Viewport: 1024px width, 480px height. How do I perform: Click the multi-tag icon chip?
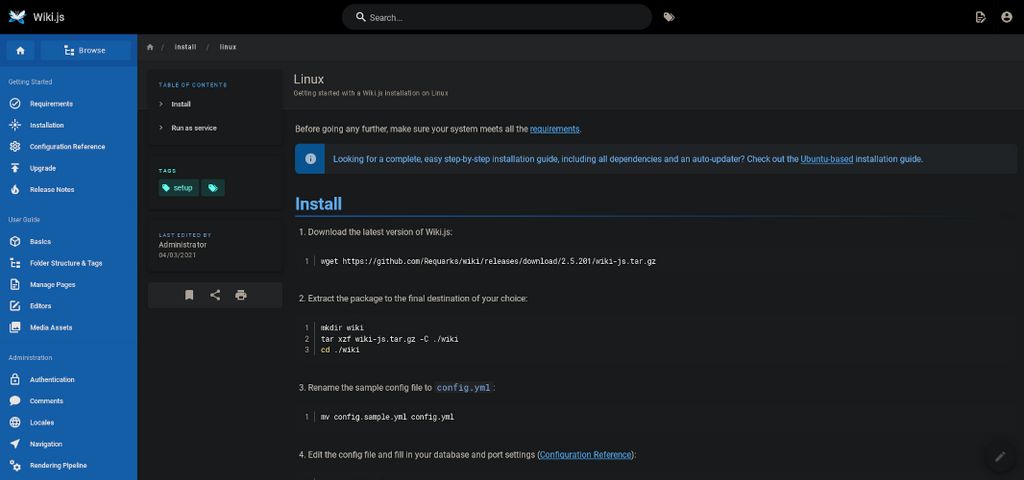(213, 188)
